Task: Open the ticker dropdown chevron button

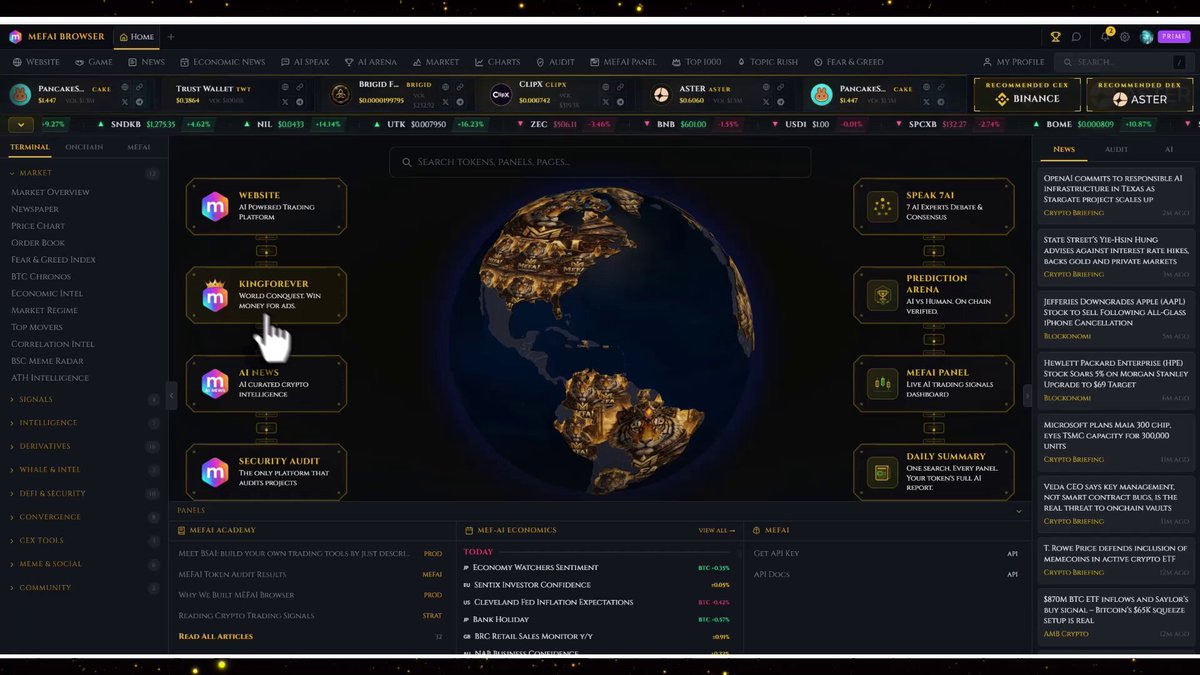Action: 20,125
